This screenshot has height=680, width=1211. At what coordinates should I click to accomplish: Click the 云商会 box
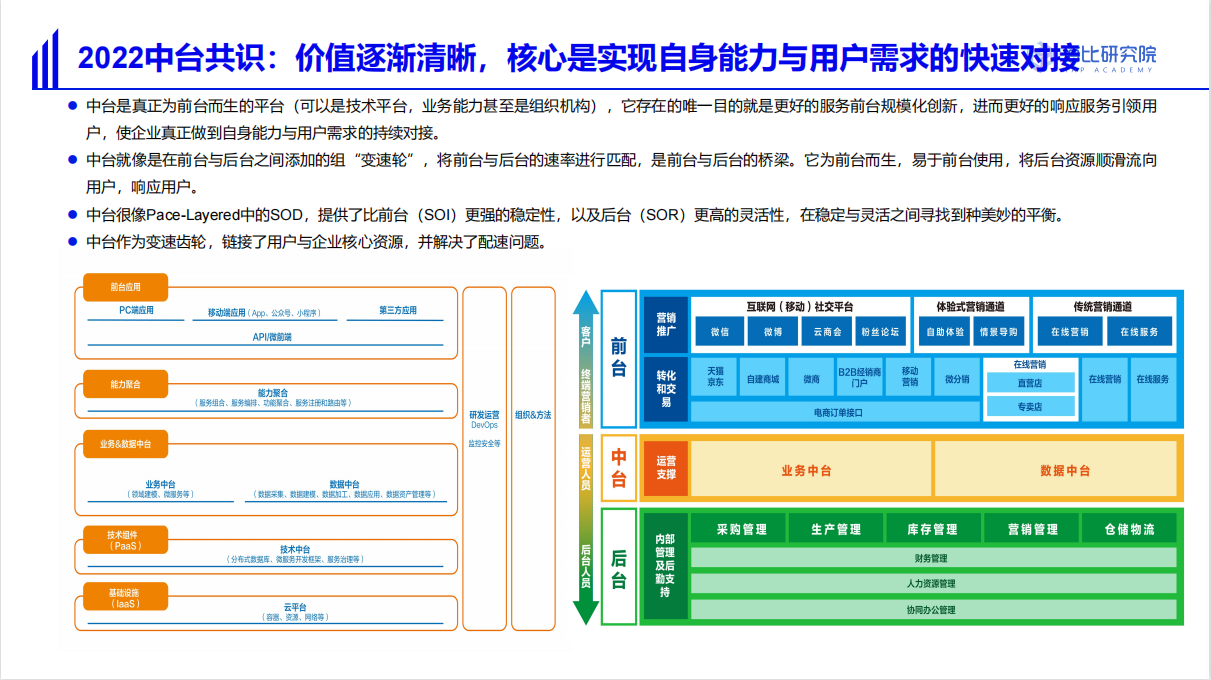827,332
